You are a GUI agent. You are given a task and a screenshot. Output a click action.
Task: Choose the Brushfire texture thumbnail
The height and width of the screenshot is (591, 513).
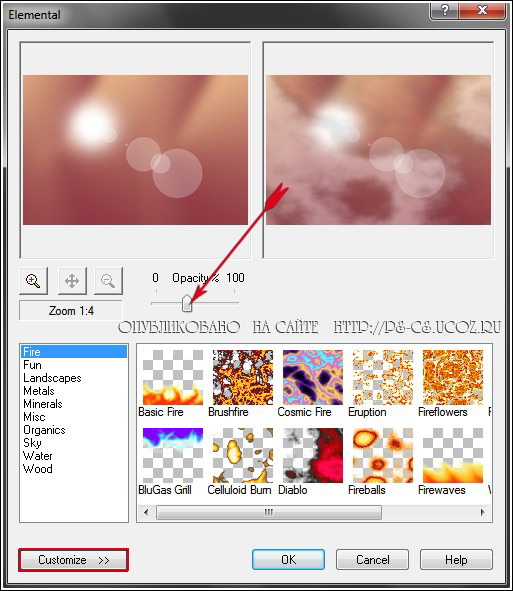click(x=243, y=377)
